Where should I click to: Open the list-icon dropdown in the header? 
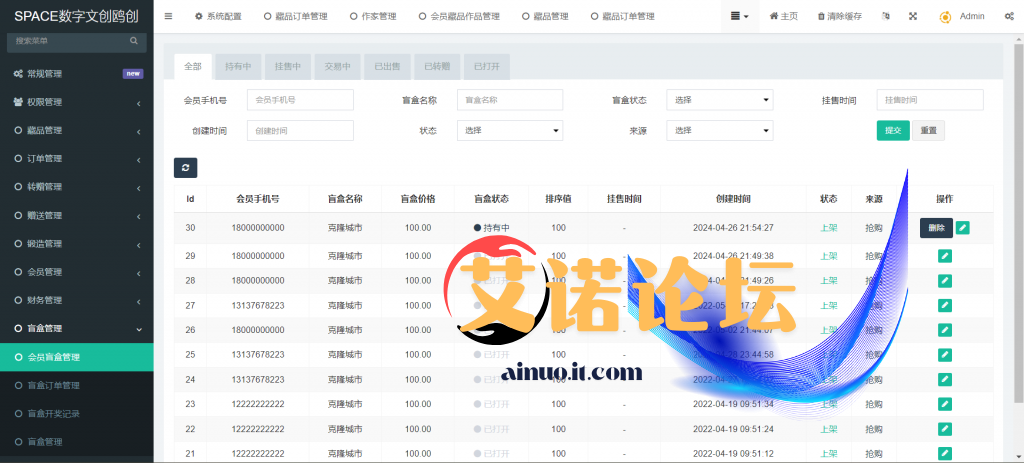click(x=740, y=16)
